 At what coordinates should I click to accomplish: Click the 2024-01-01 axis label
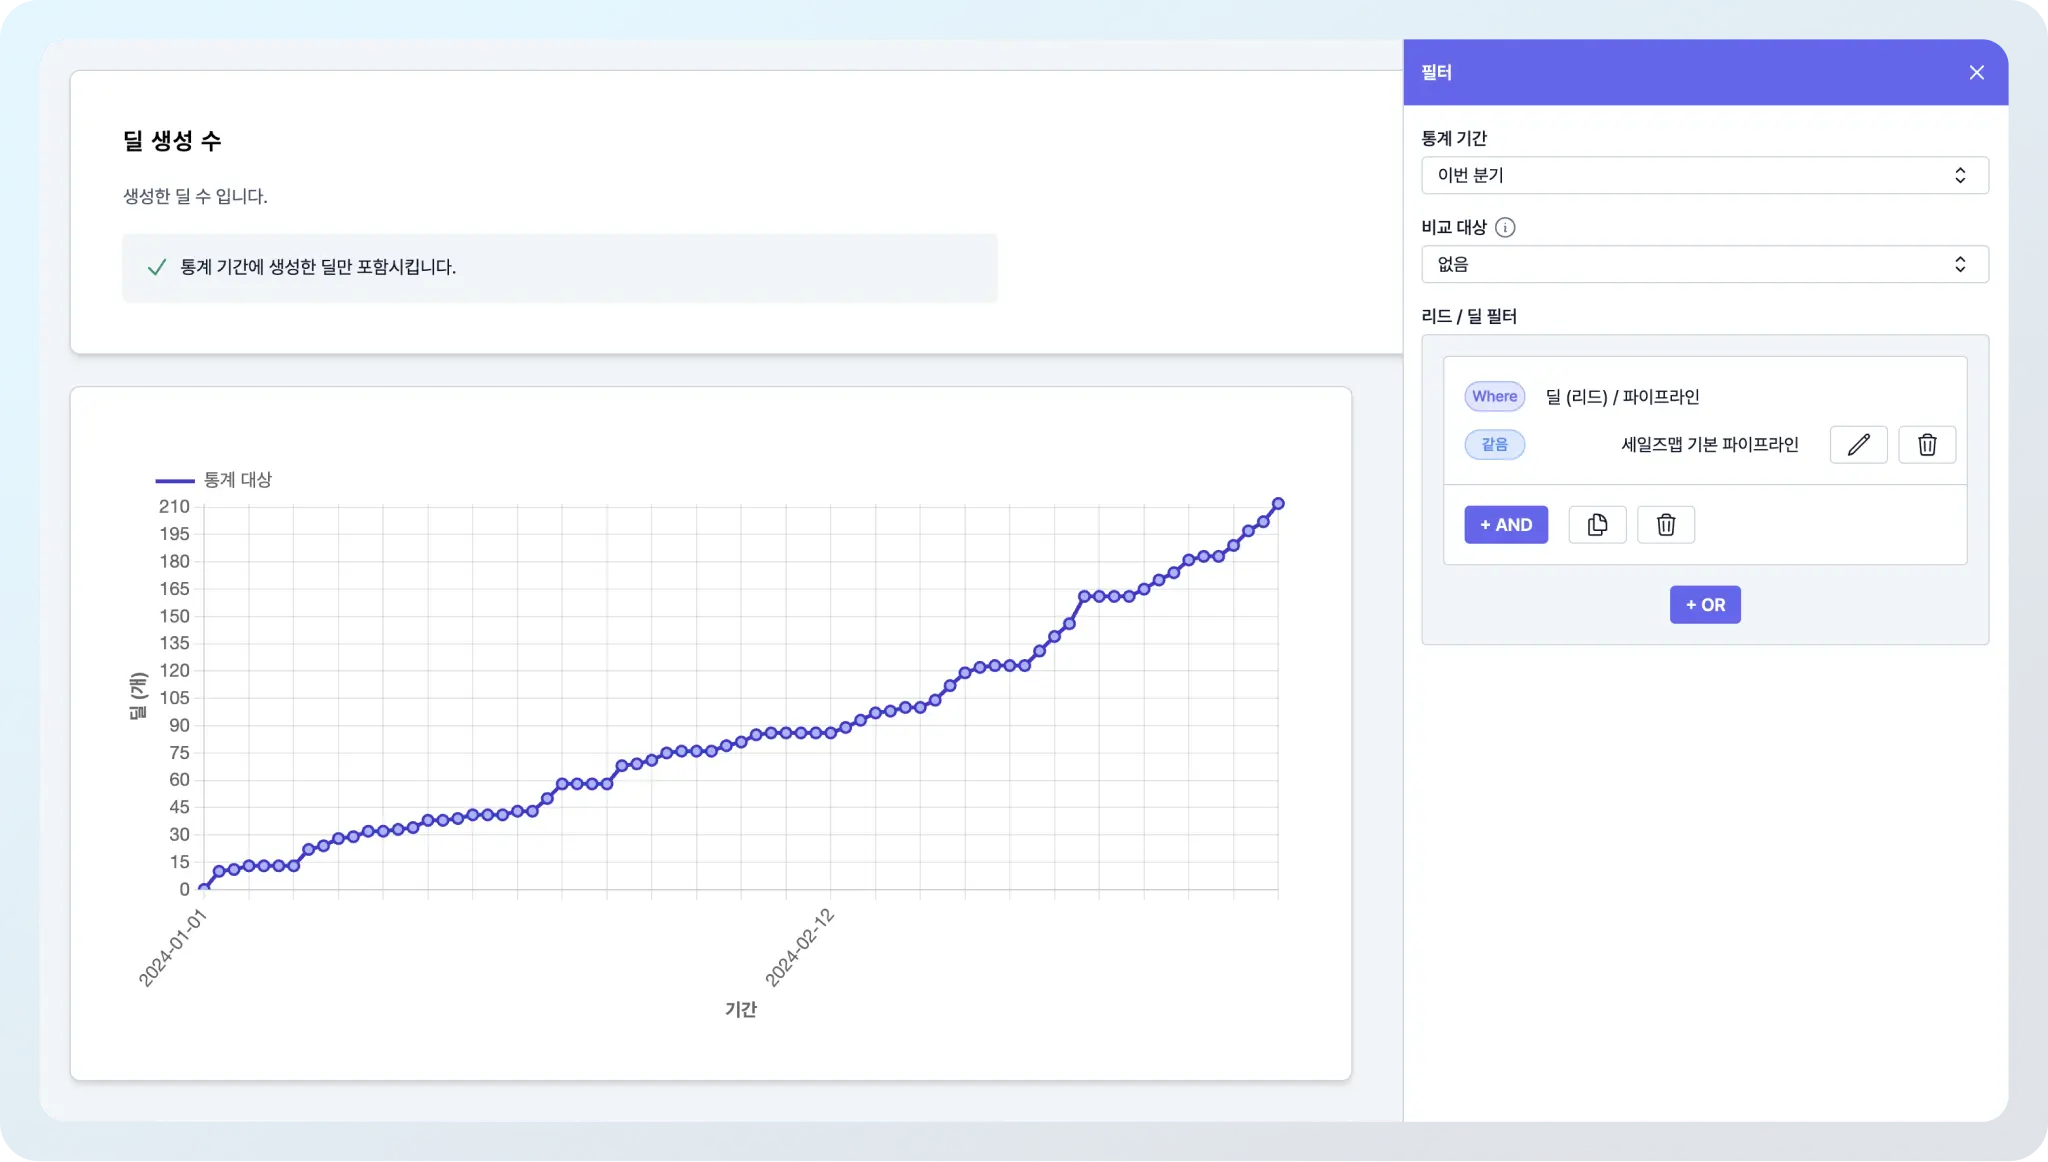click(x=172, y=948)
